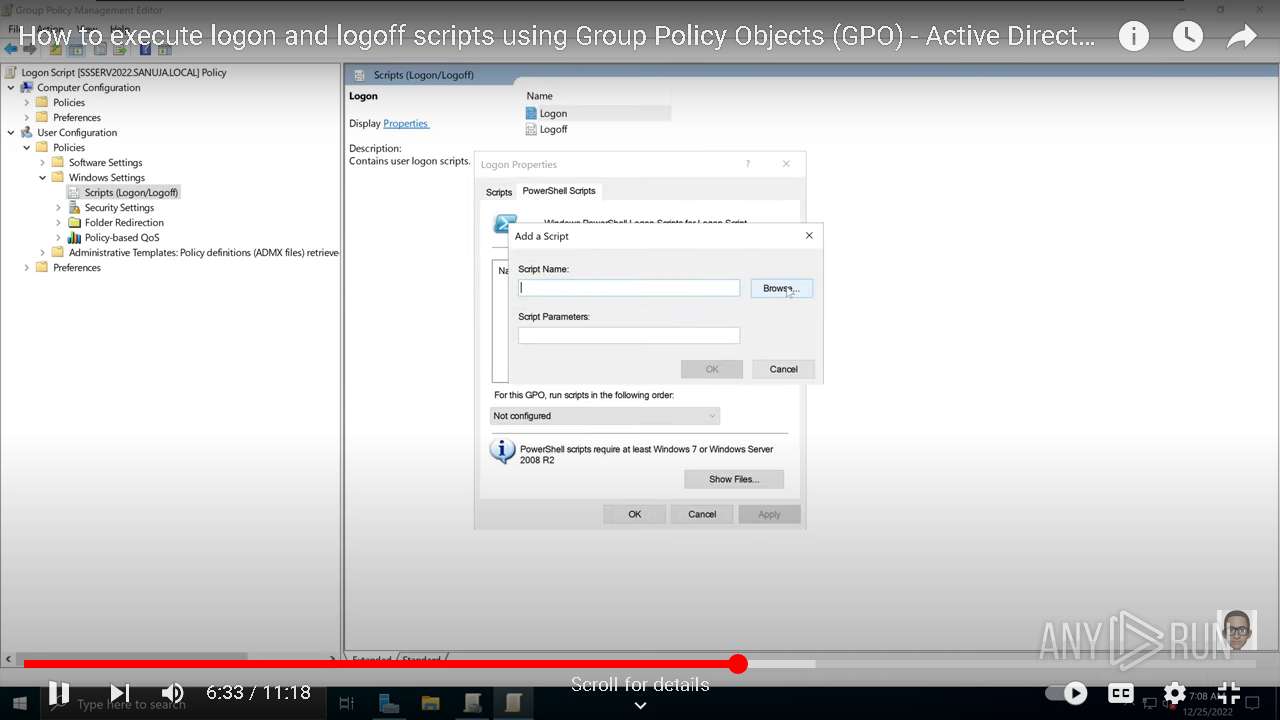Click Cancel in Logon Properties
Screen dimensions: 1280x720
[702, 514]
